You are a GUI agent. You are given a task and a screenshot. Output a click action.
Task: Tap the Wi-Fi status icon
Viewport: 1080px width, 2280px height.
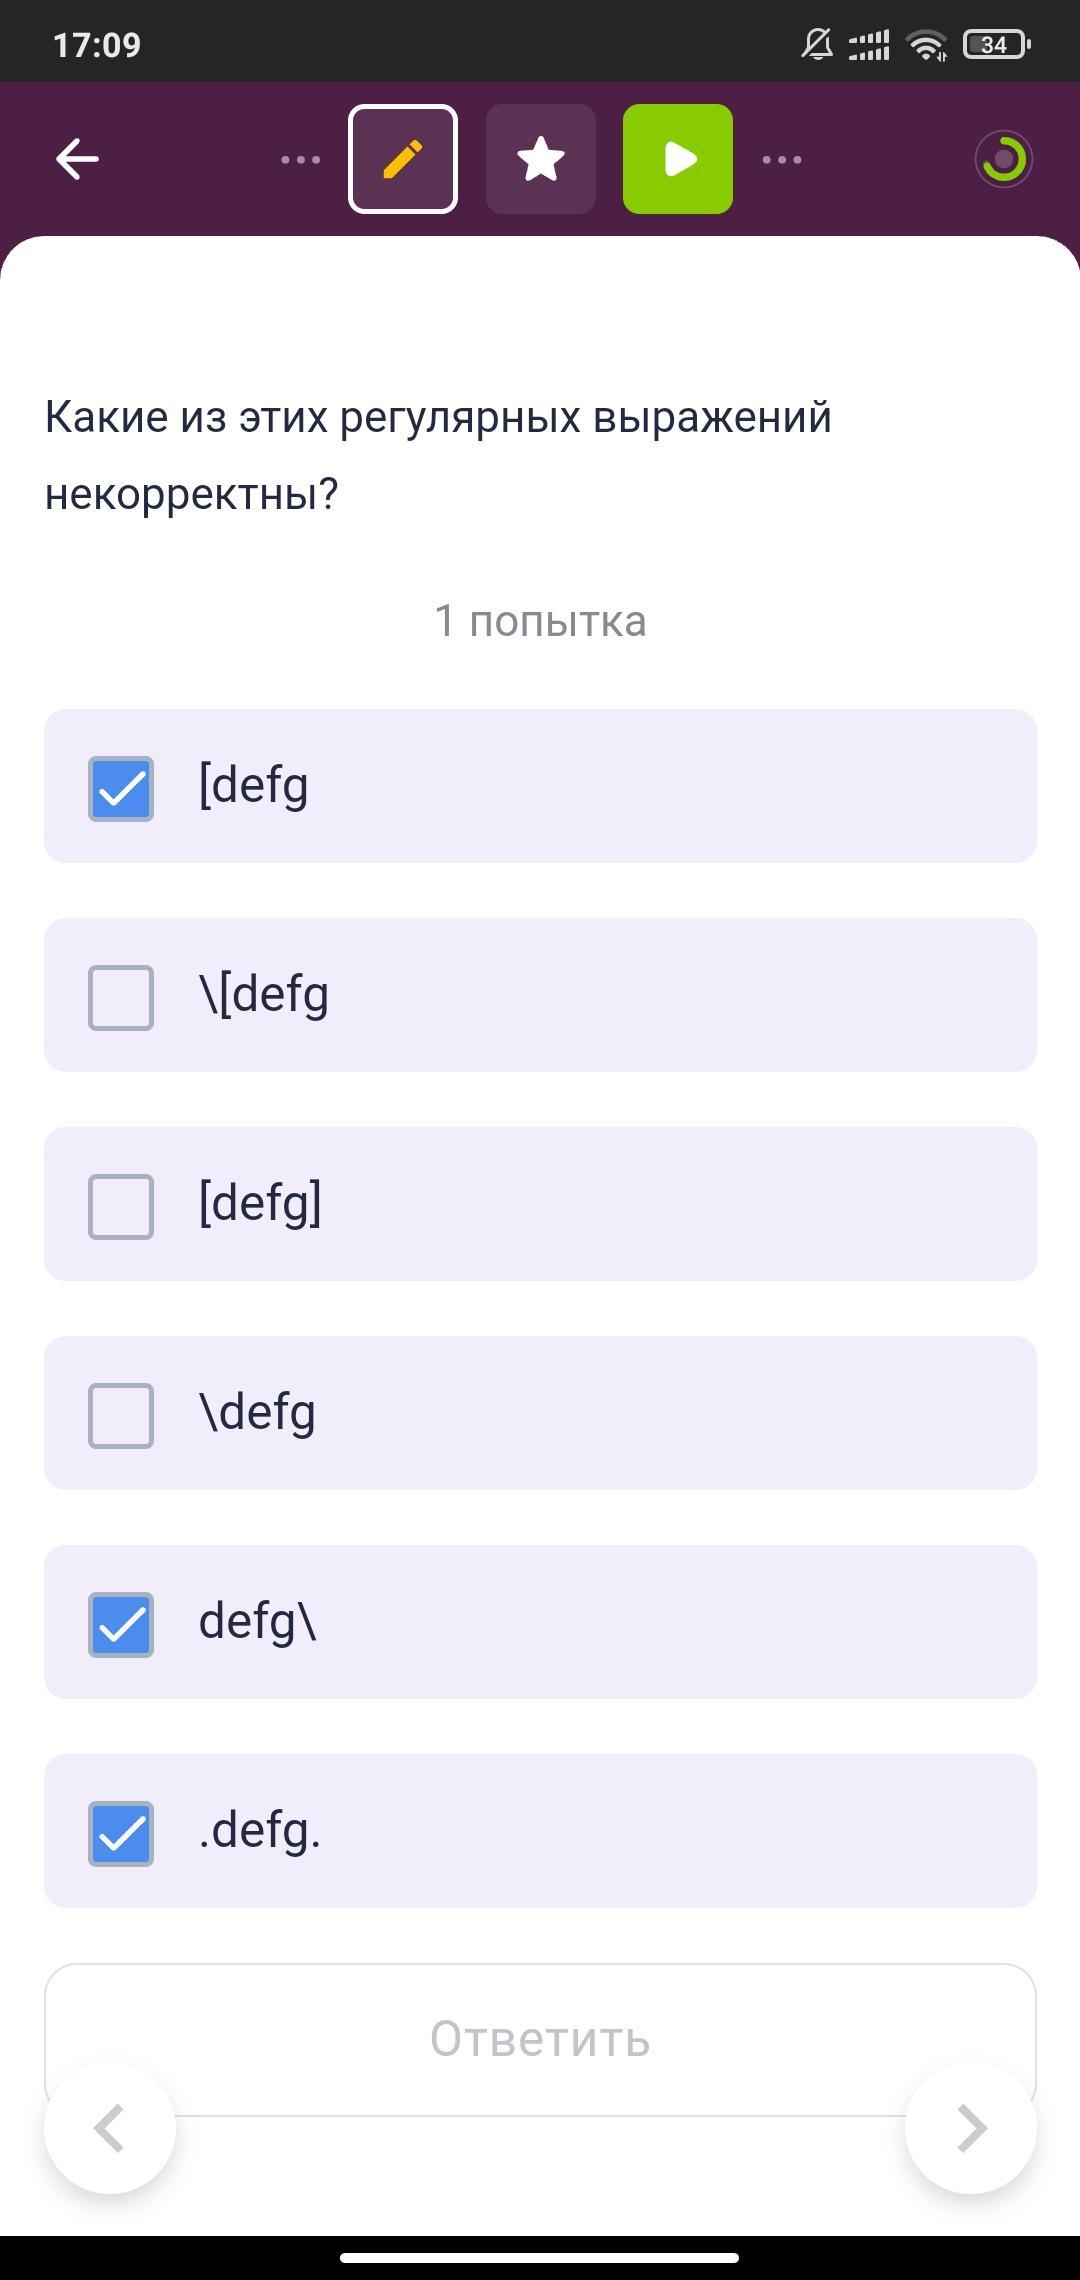tap(926, 45)
